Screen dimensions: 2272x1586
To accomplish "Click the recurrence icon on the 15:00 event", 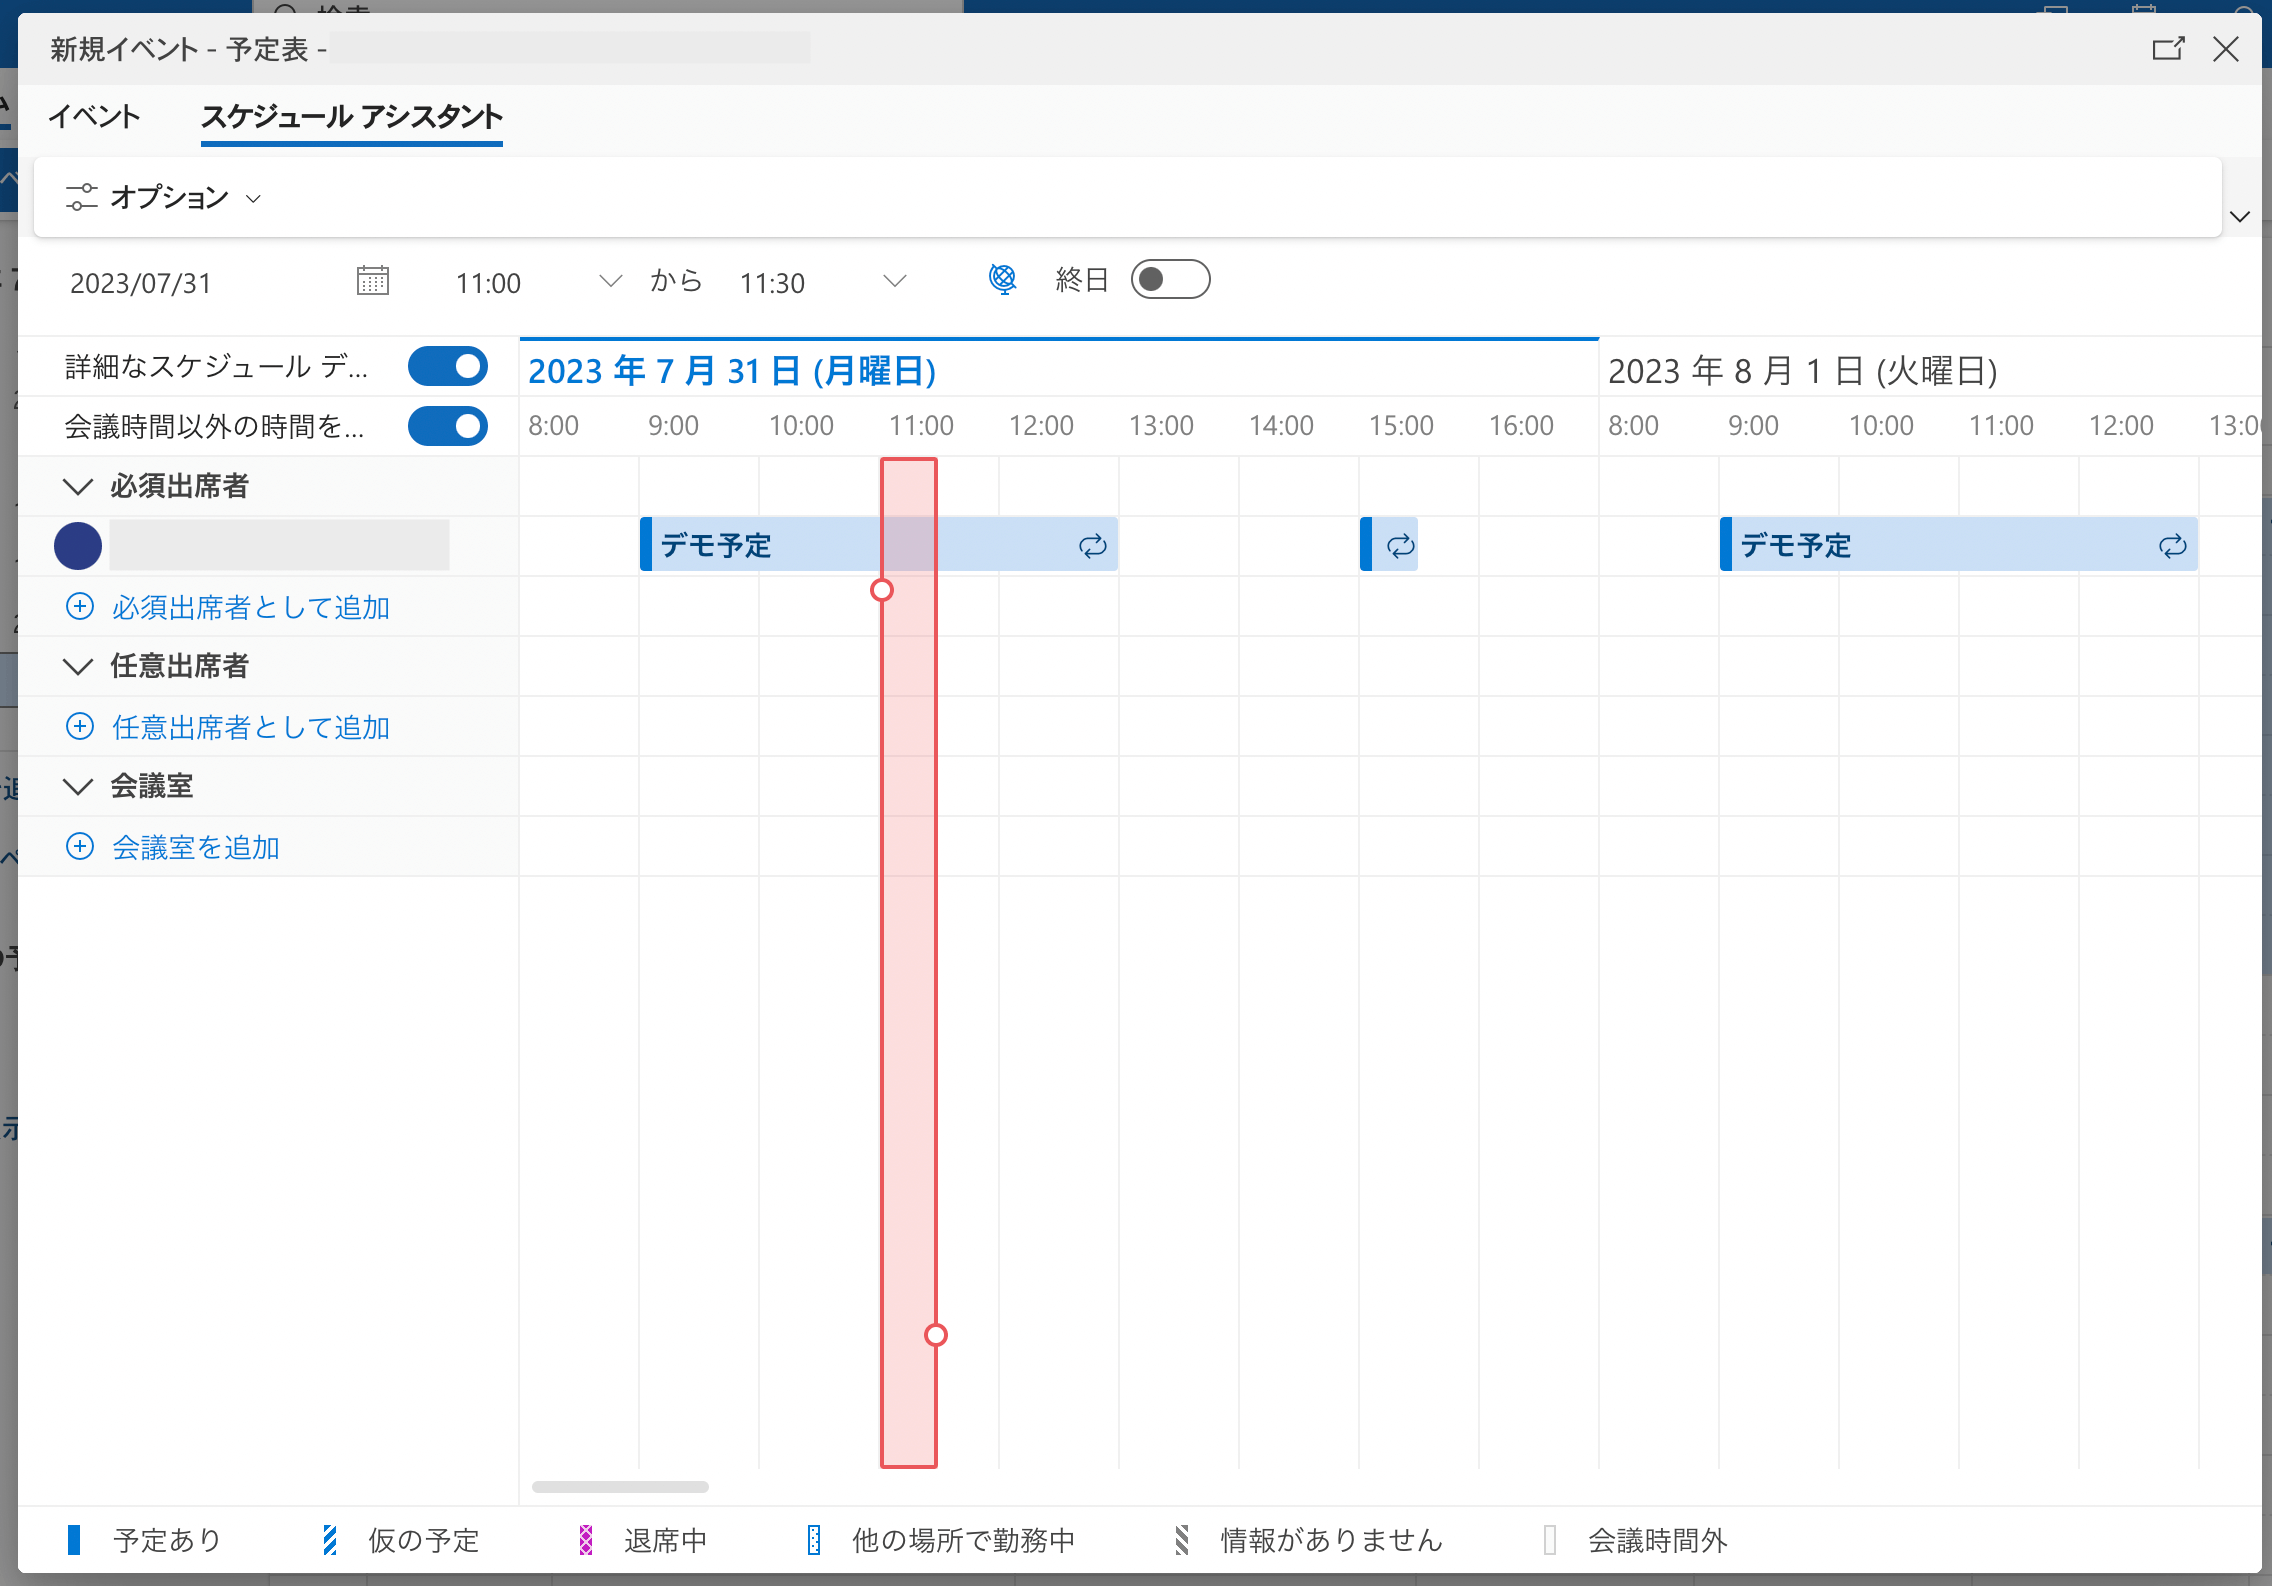I will pyautogui.click(x=1400, y=545).
